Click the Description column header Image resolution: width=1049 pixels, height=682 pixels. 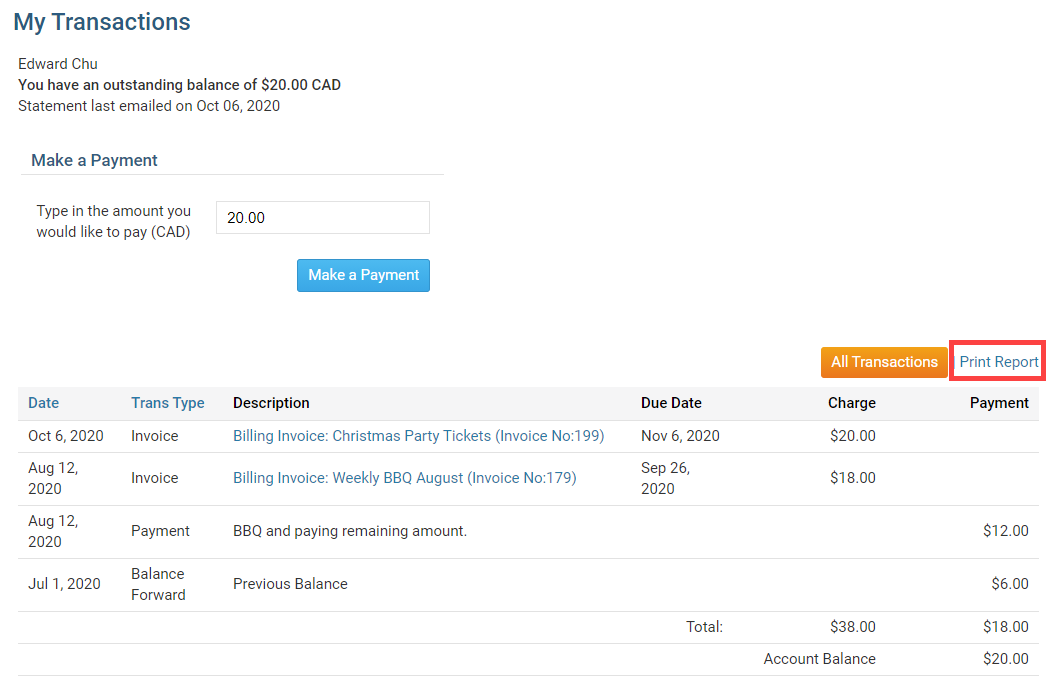click(271, 403)
